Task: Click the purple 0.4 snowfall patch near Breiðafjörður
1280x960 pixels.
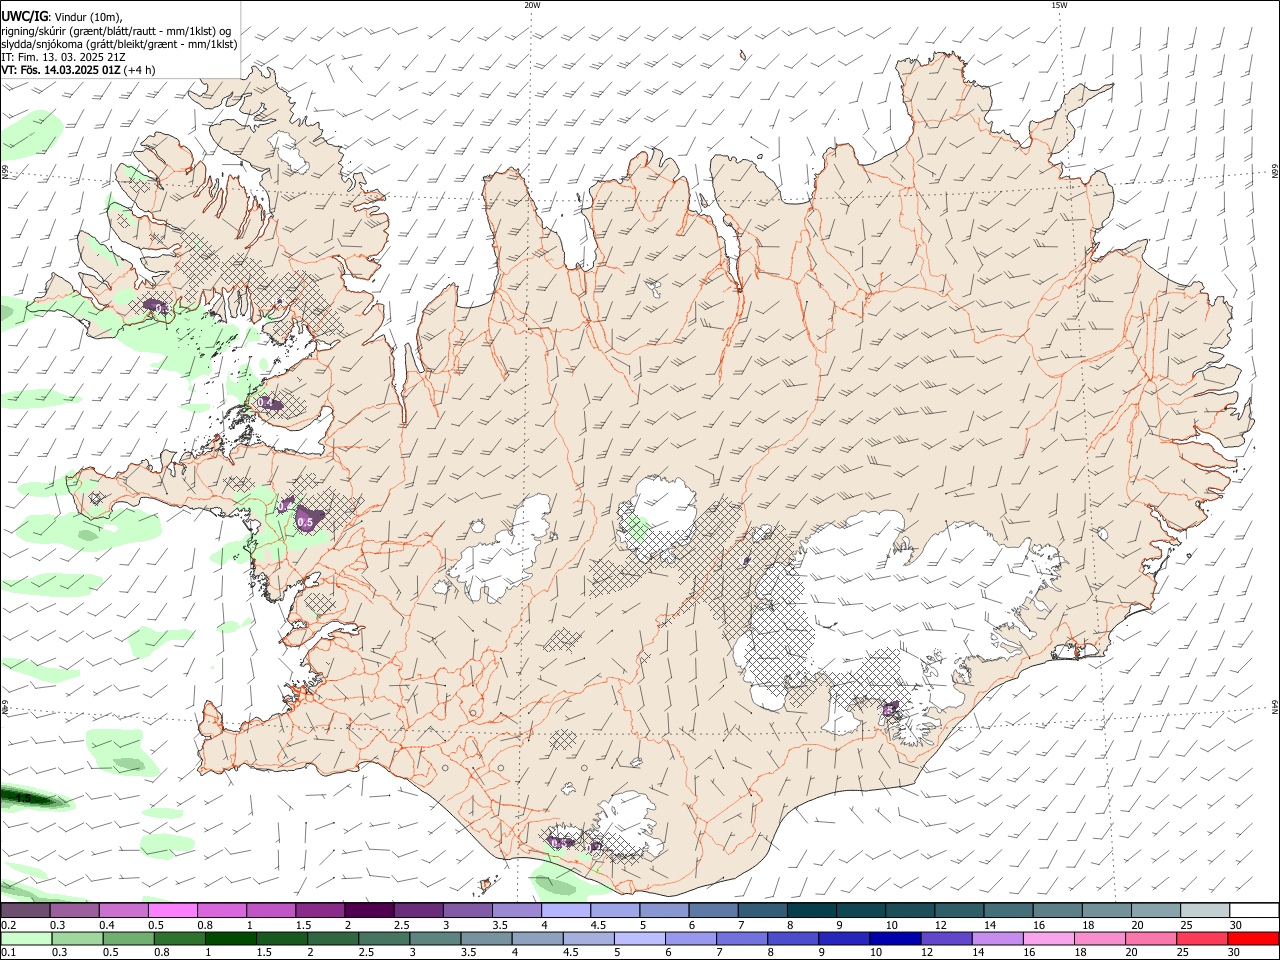Action: pyautogui.click(x=267, y=403)
